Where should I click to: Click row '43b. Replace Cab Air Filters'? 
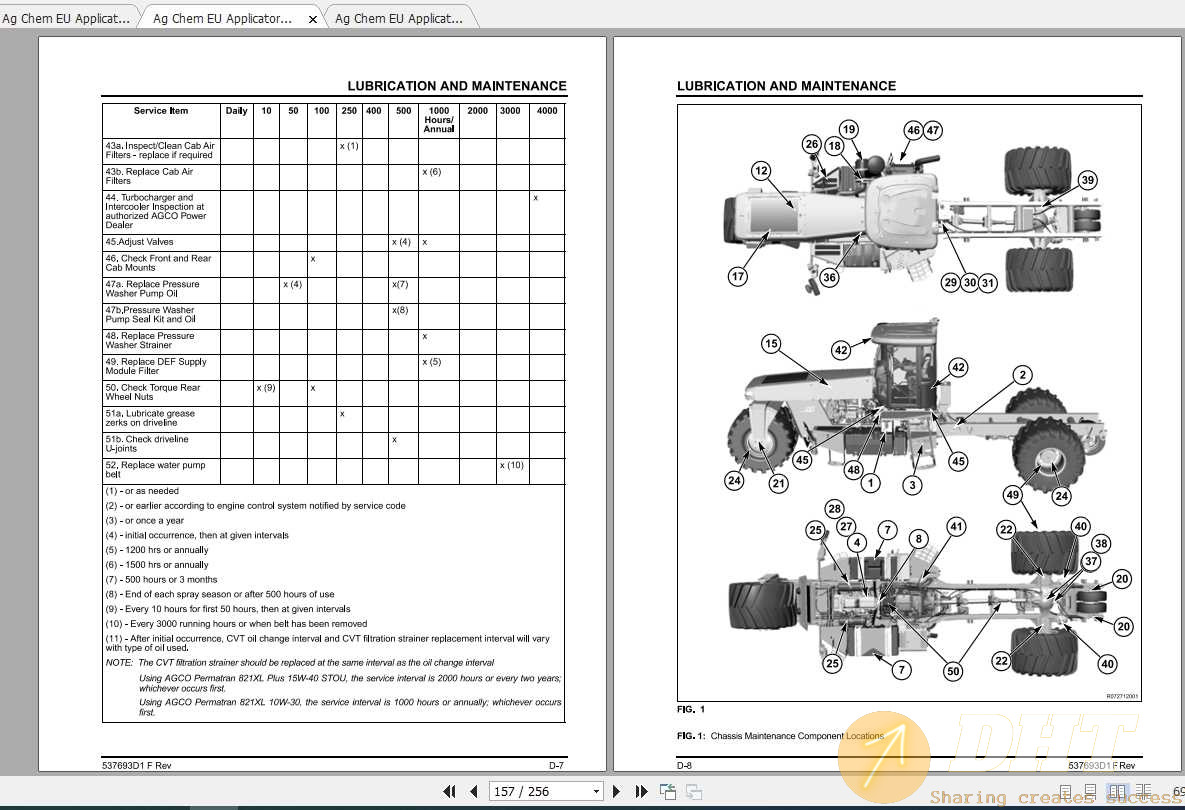[x=333, y=177]
